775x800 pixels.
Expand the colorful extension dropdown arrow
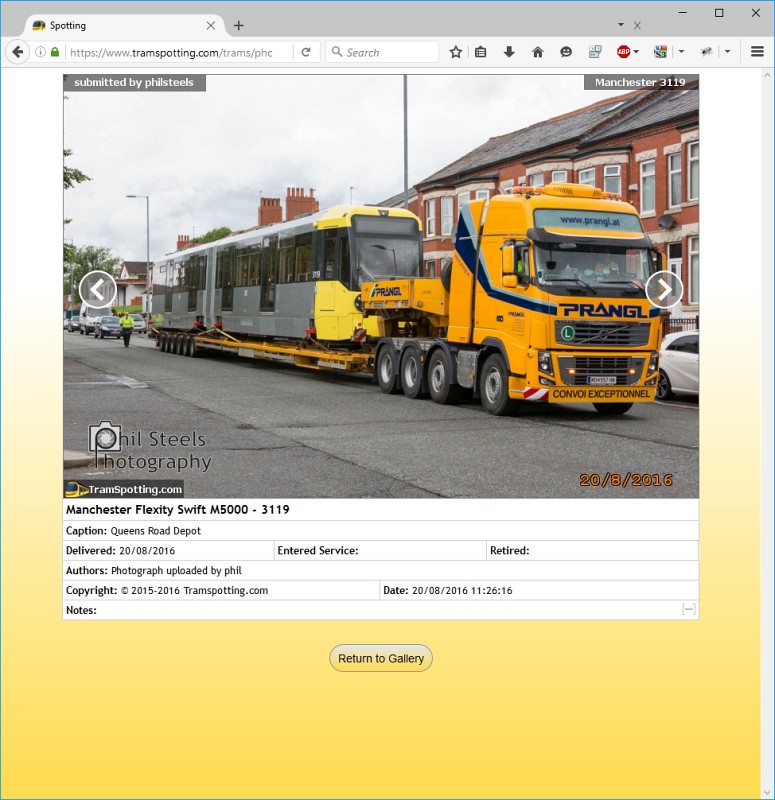coord(681,52)
